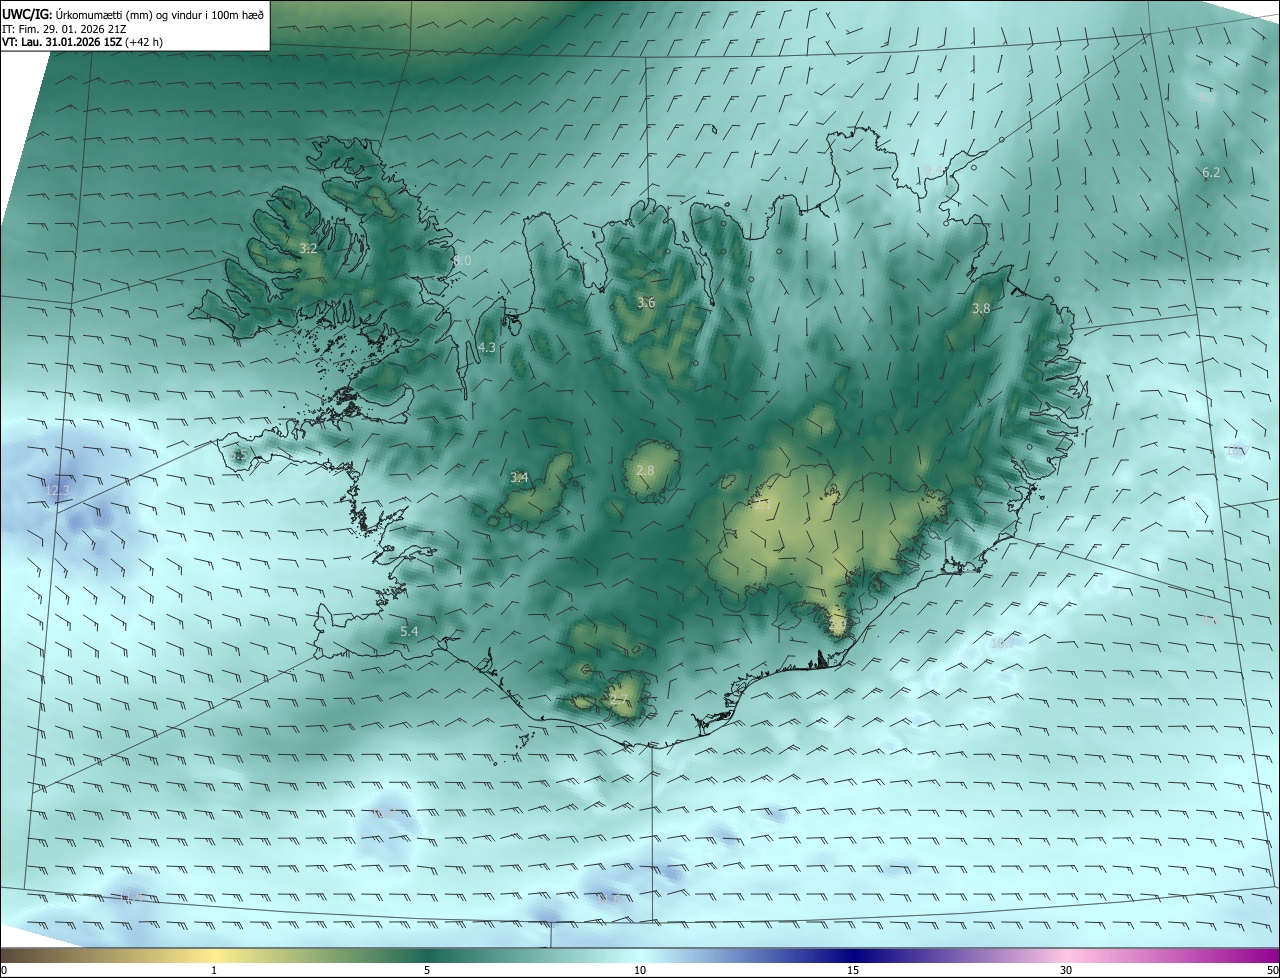This screenshot has height=978, width=1280.
Task: Click the title 'Úrkomumætti (mm) og vindur í 100m hæð'
Action: 159,13
